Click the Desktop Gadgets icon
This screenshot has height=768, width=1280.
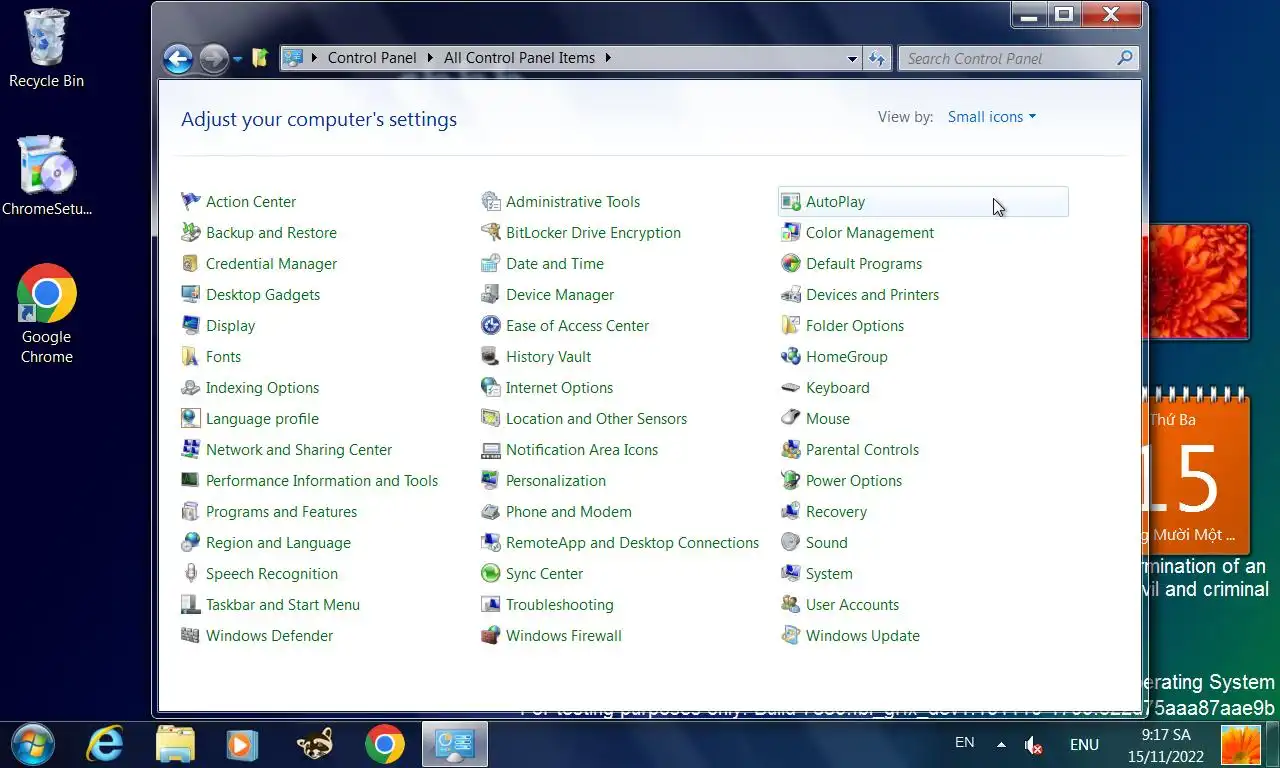tap(190, 295)
